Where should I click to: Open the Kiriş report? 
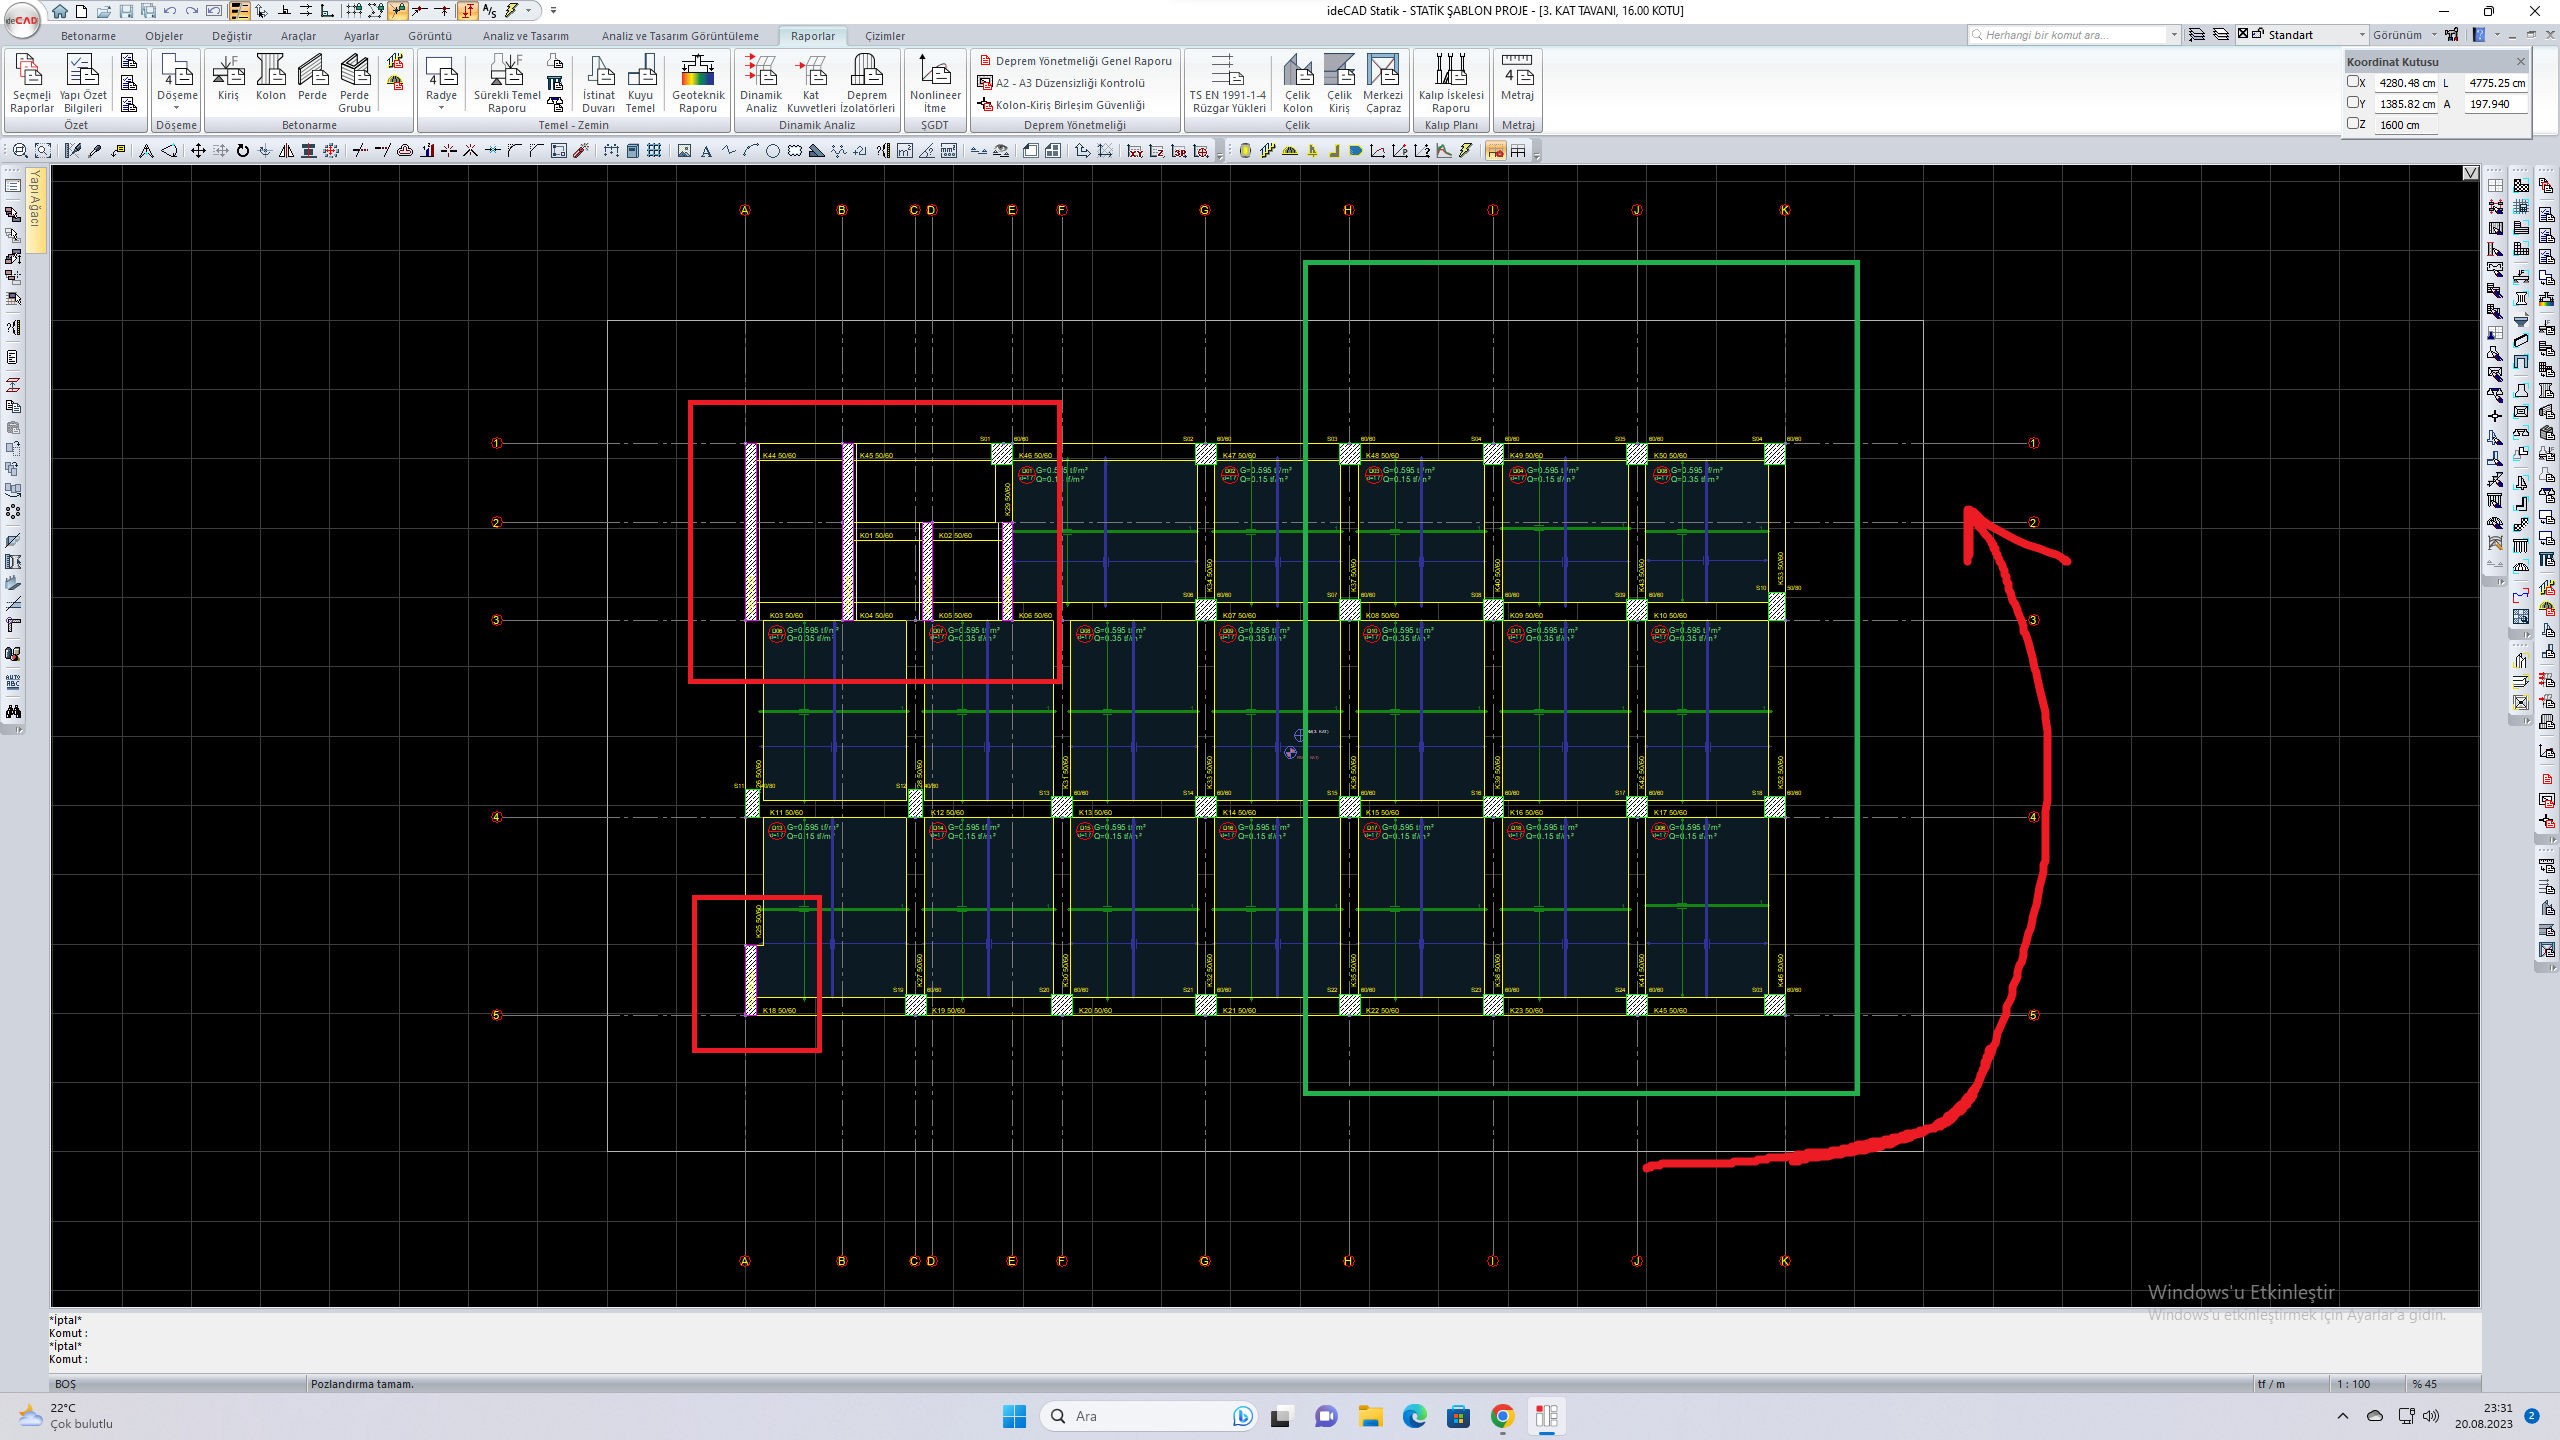pos(228,78)
